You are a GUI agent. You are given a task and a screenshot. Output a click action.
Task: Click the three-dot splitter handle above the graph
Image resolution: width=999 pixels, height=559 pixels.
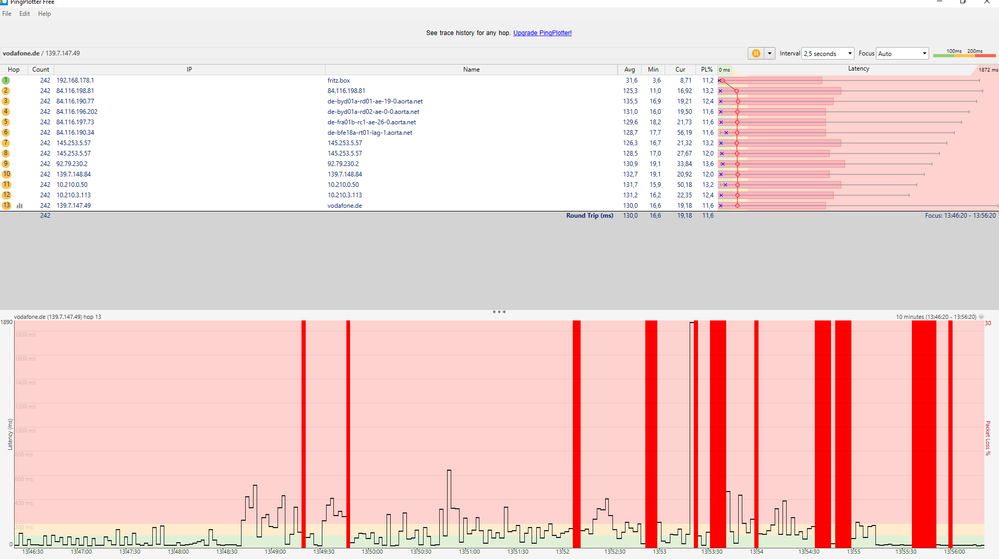pos(499,312)
